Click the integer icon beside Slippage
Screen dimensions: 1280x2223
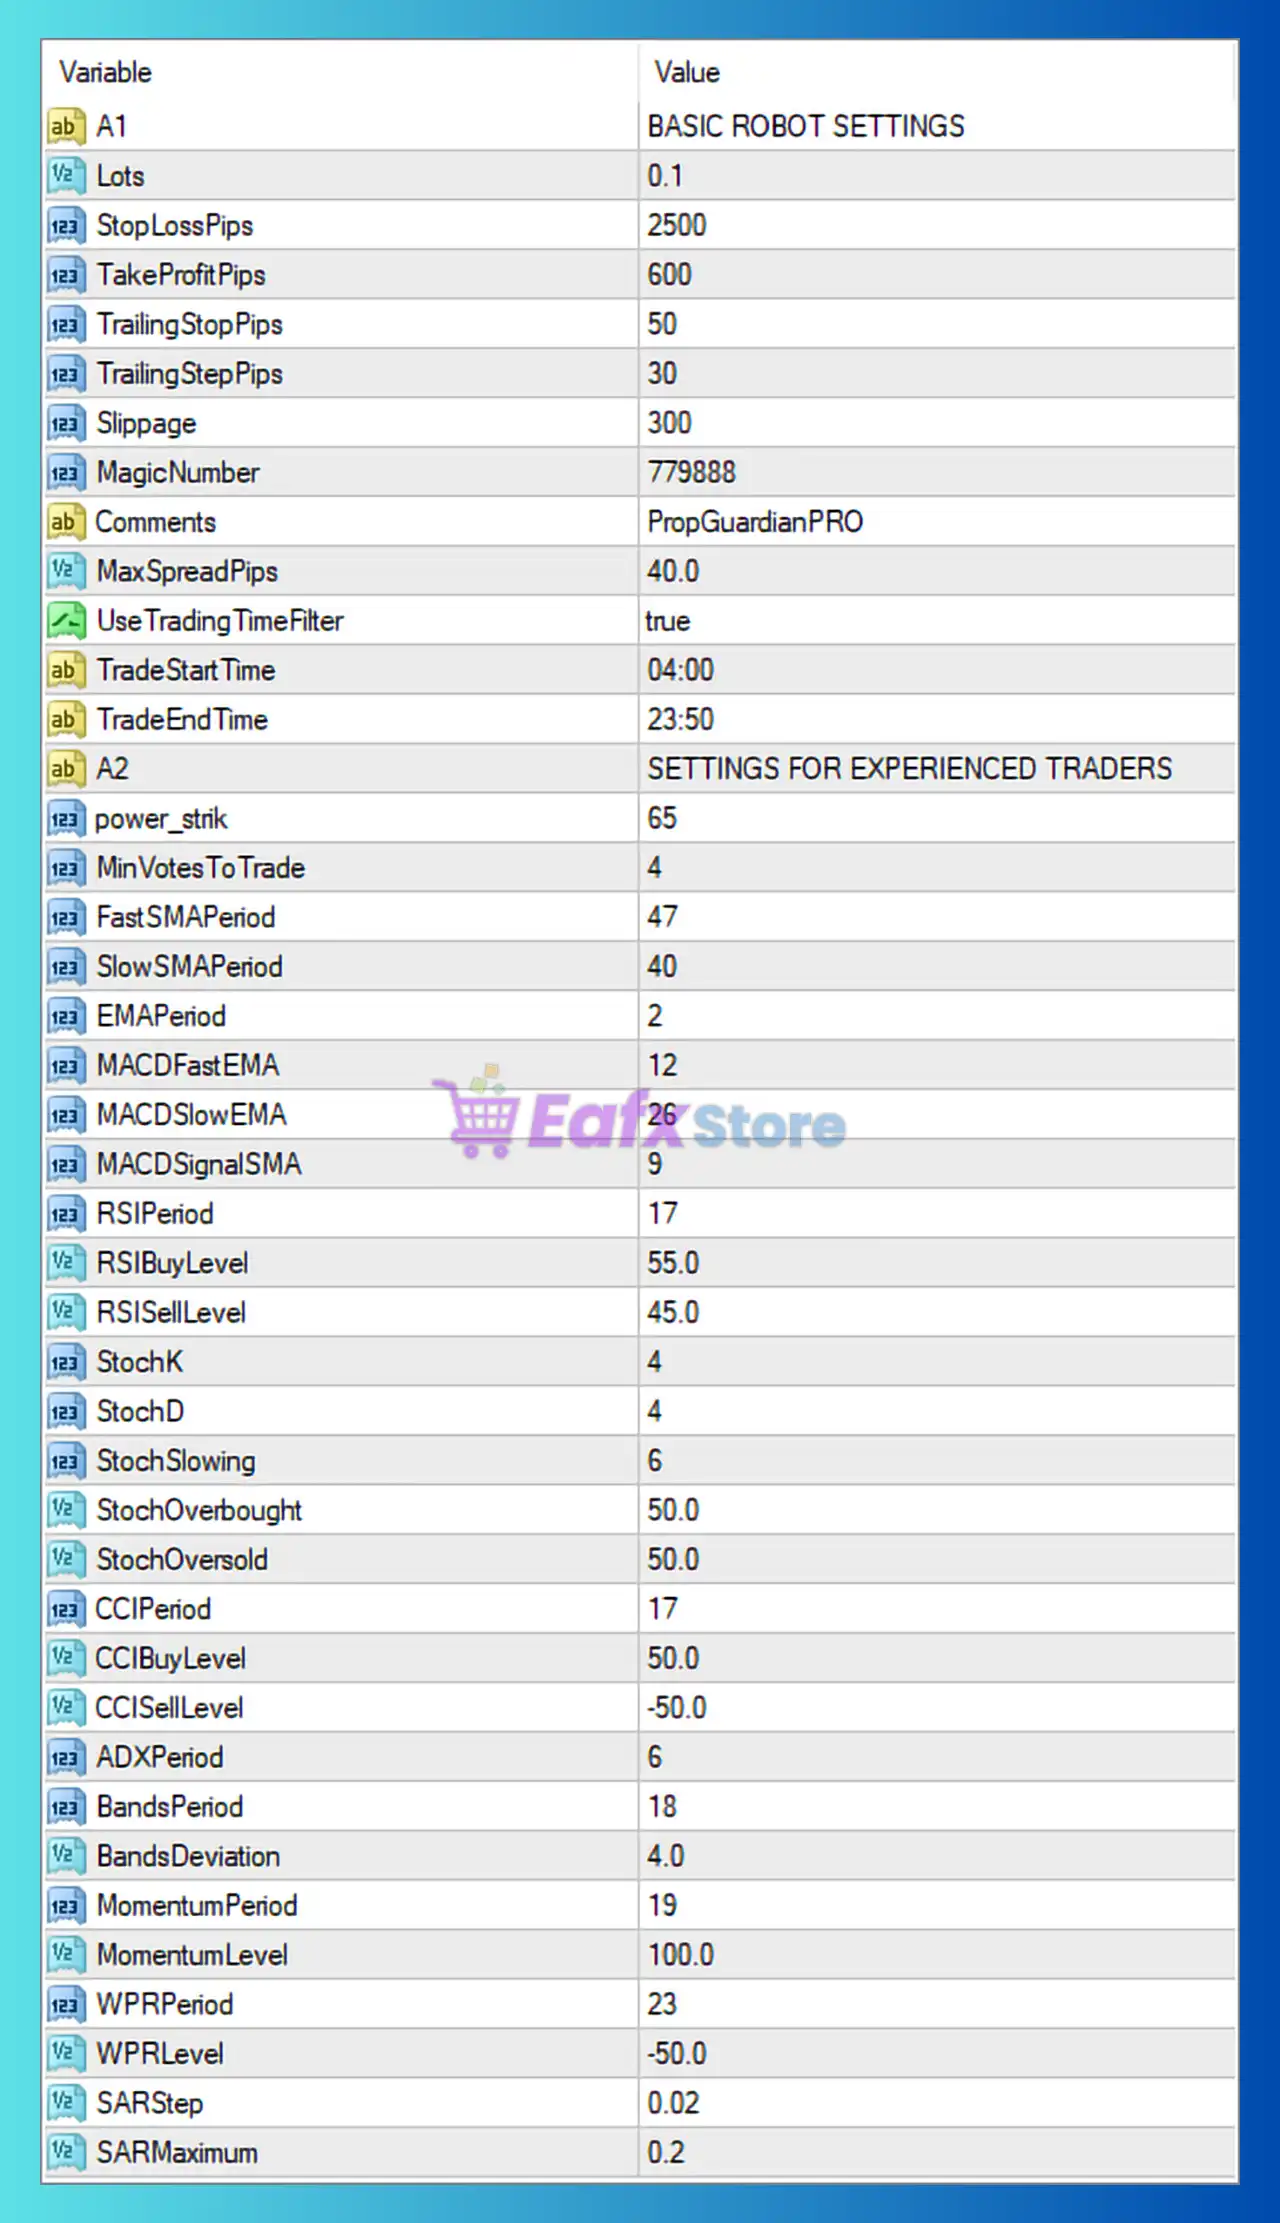65,423
